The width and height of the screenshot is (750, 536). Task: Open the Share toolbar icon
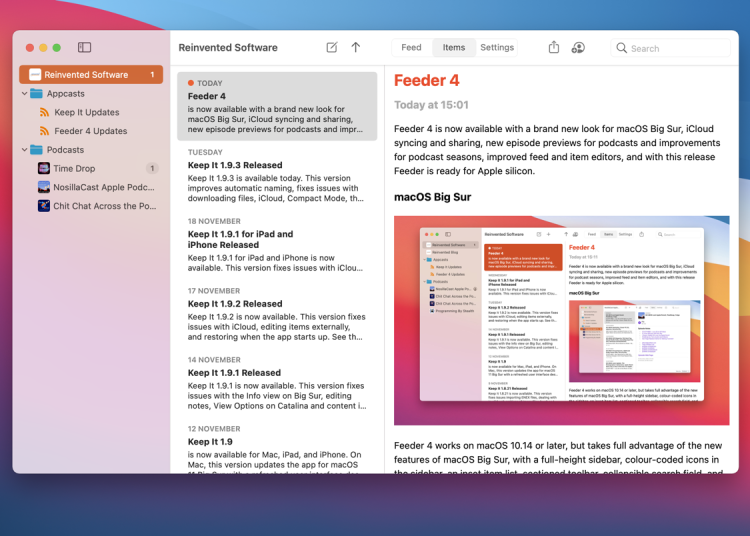pos(554,47)
